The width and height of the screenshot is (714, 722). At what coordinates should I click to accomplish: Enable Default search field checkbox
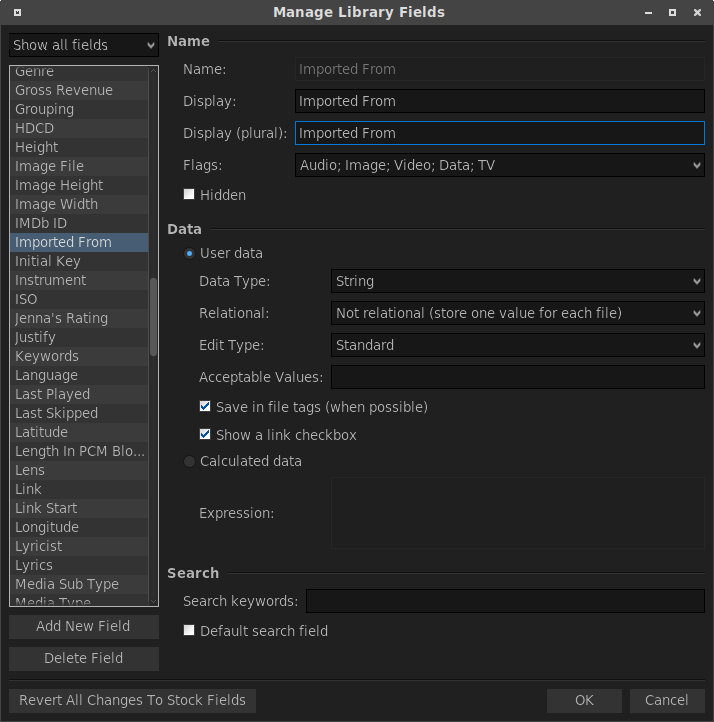pyautogui.click(x=189, y=631)
